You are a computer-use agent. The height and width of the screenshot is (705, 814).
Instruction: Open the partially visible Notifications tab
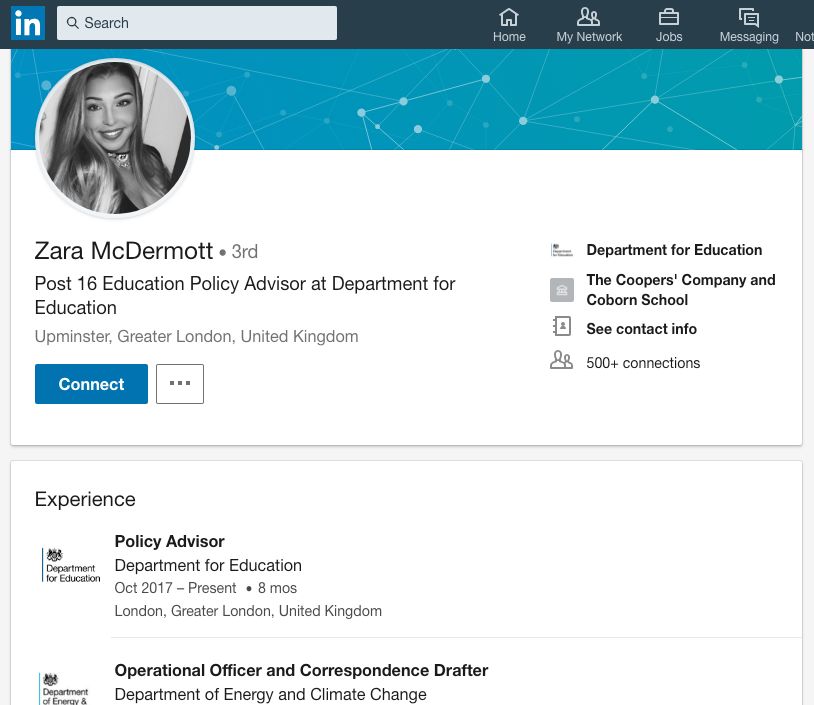click(804, 36)
